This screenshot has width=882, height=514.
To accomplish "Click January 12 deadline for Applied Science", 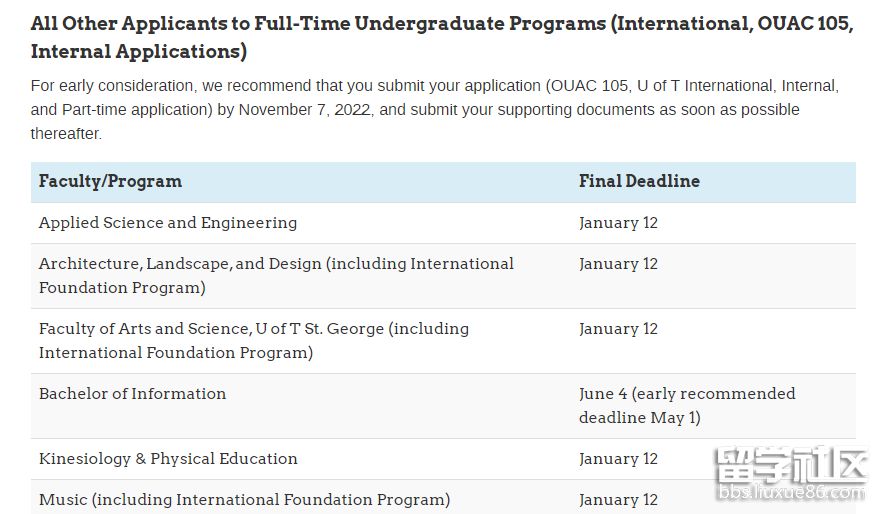I will pyautogui.click(x=618, y=223).
